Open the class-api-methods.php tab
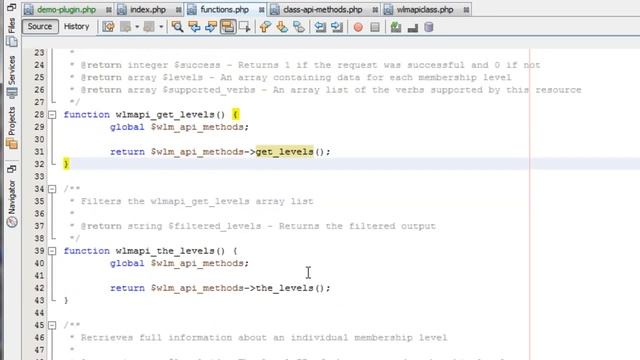This screenshot has width=640, height=360. pyautogui.click(x=322, y=9)
